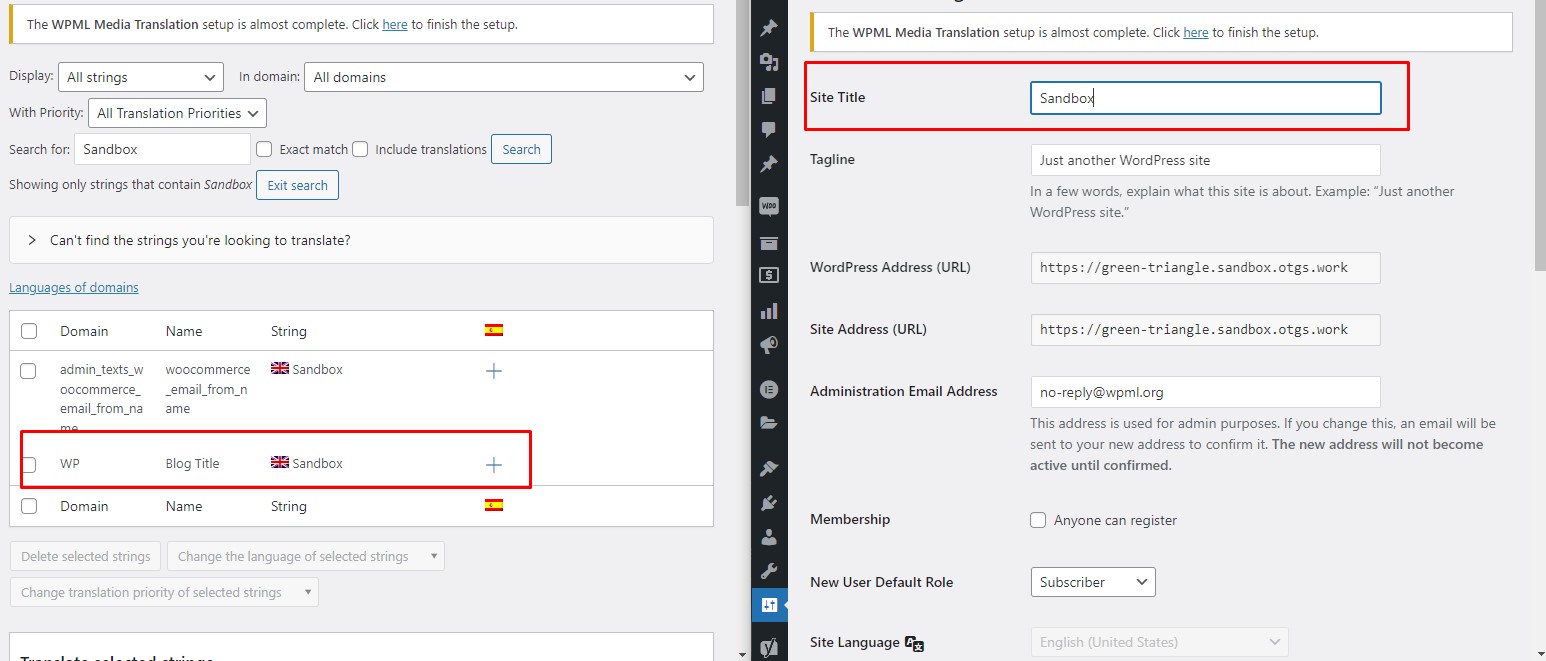
Task: Click 'admin_texts_woocommerce_email_from_name' domain cell
Action: (102, 398)
